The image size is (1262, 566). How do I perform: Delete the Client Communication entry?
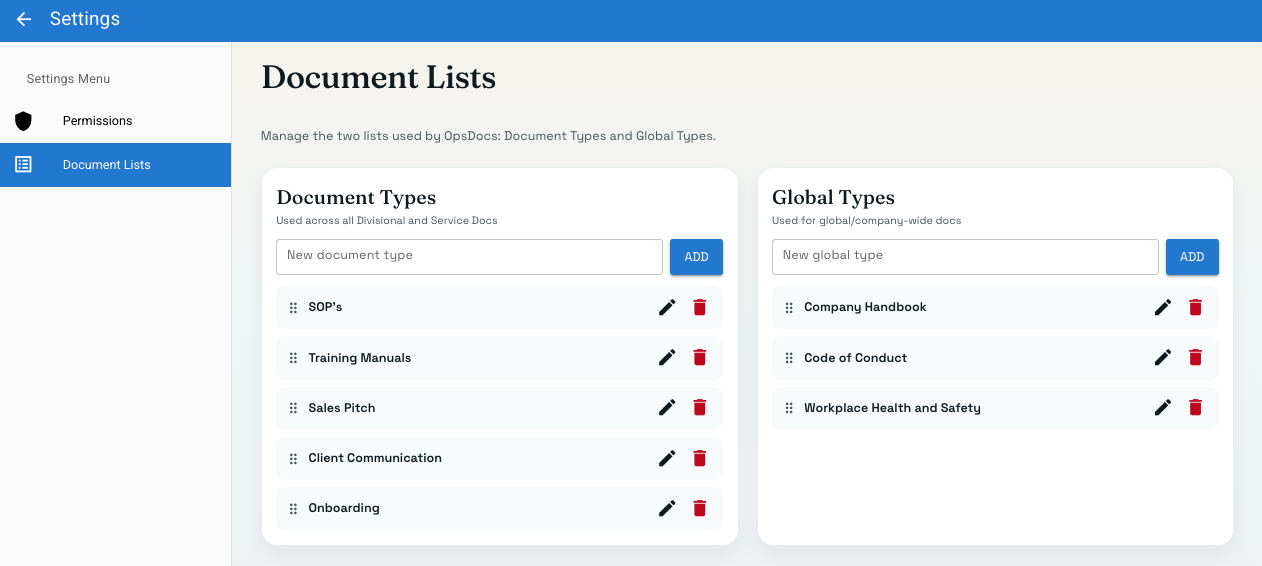(x=700, y=458)
